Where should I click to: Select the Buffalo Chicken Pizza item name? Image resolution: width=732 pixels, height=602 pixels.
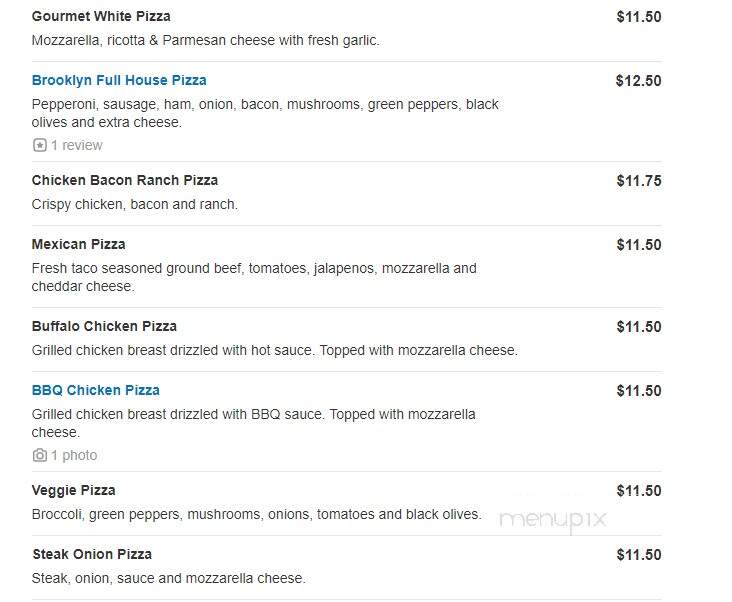point(104,326)
